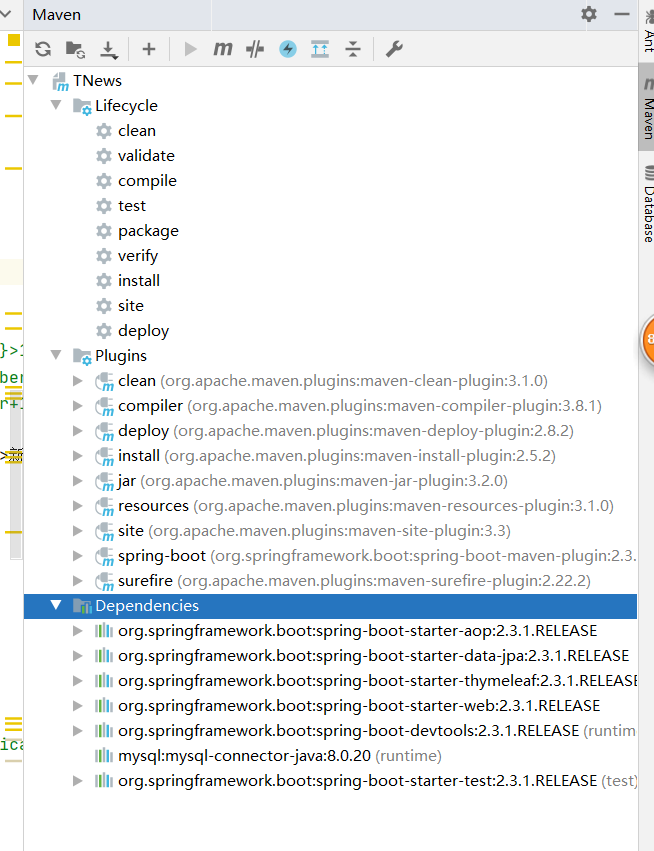The width and height of the screenshot is (654, 851).
Task: Click the Maven panel title
Action: (56, 15)
